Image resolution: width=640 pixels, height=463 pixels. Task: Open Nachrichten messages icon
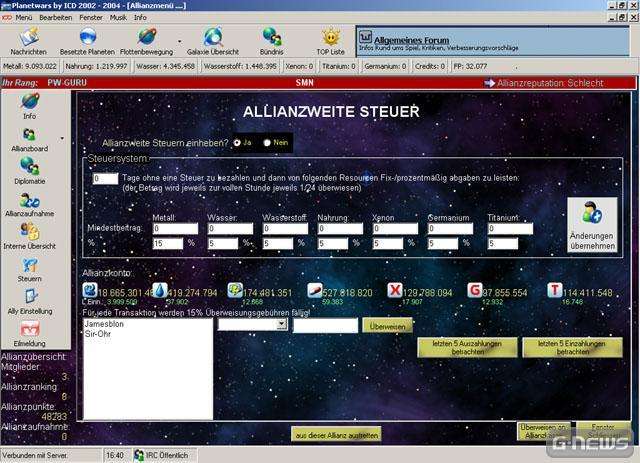(29, 38)
